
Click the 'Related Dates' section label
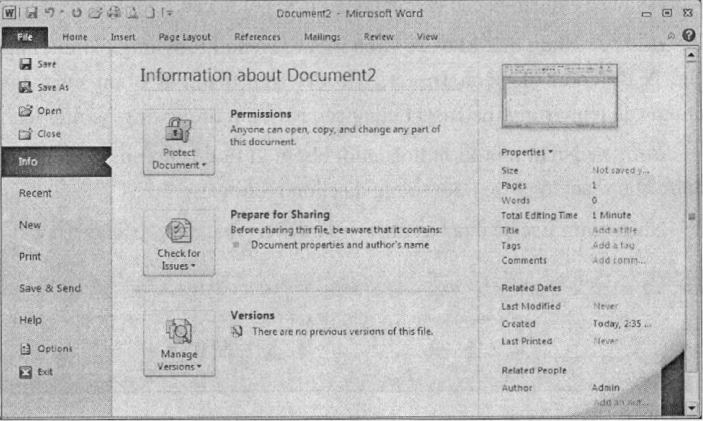coord(531,288)
